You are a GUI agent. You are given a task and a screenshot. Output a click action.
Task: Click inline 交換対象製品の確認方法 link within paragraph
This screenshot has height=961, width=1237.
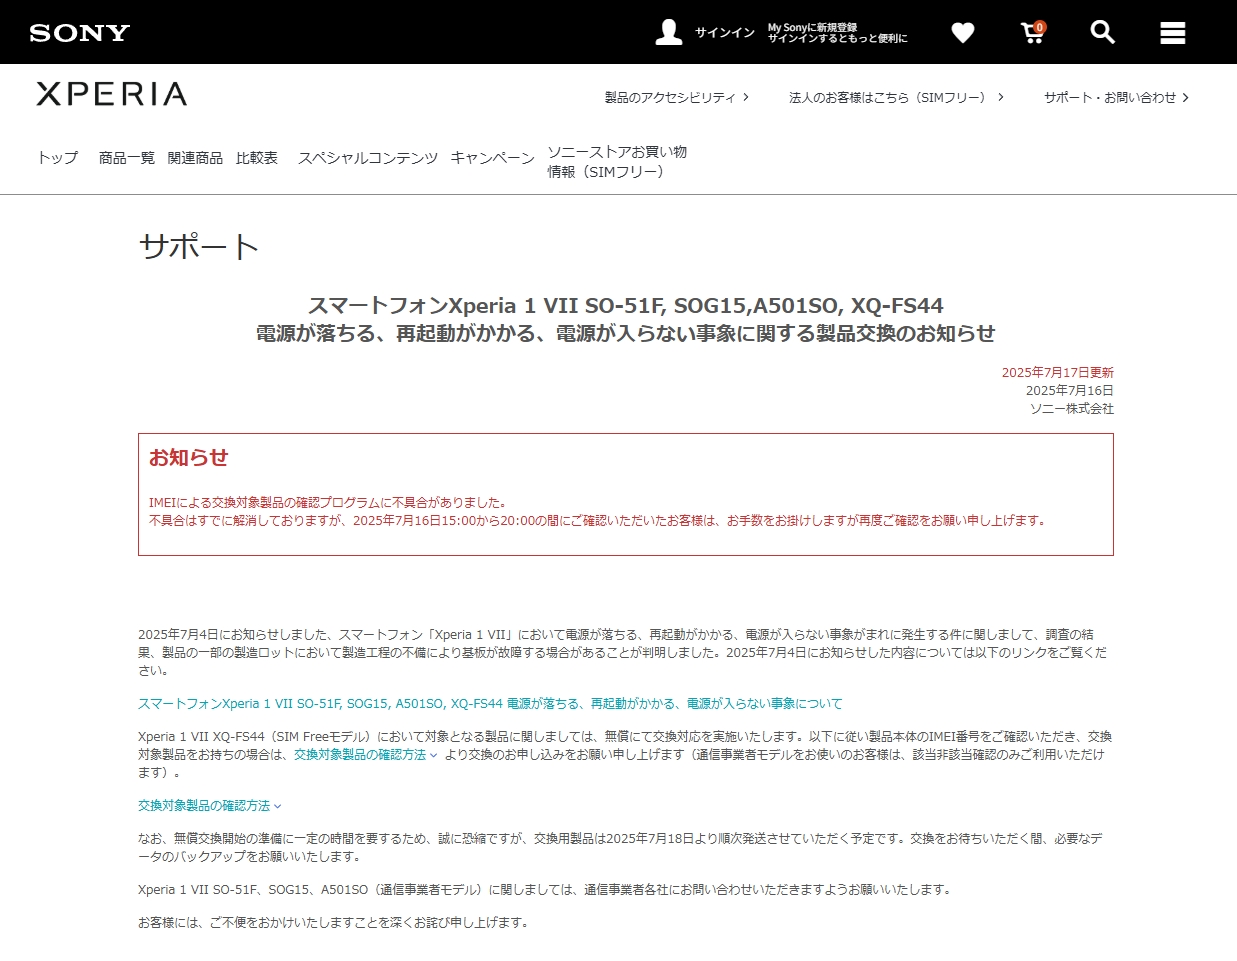(365, 755)
